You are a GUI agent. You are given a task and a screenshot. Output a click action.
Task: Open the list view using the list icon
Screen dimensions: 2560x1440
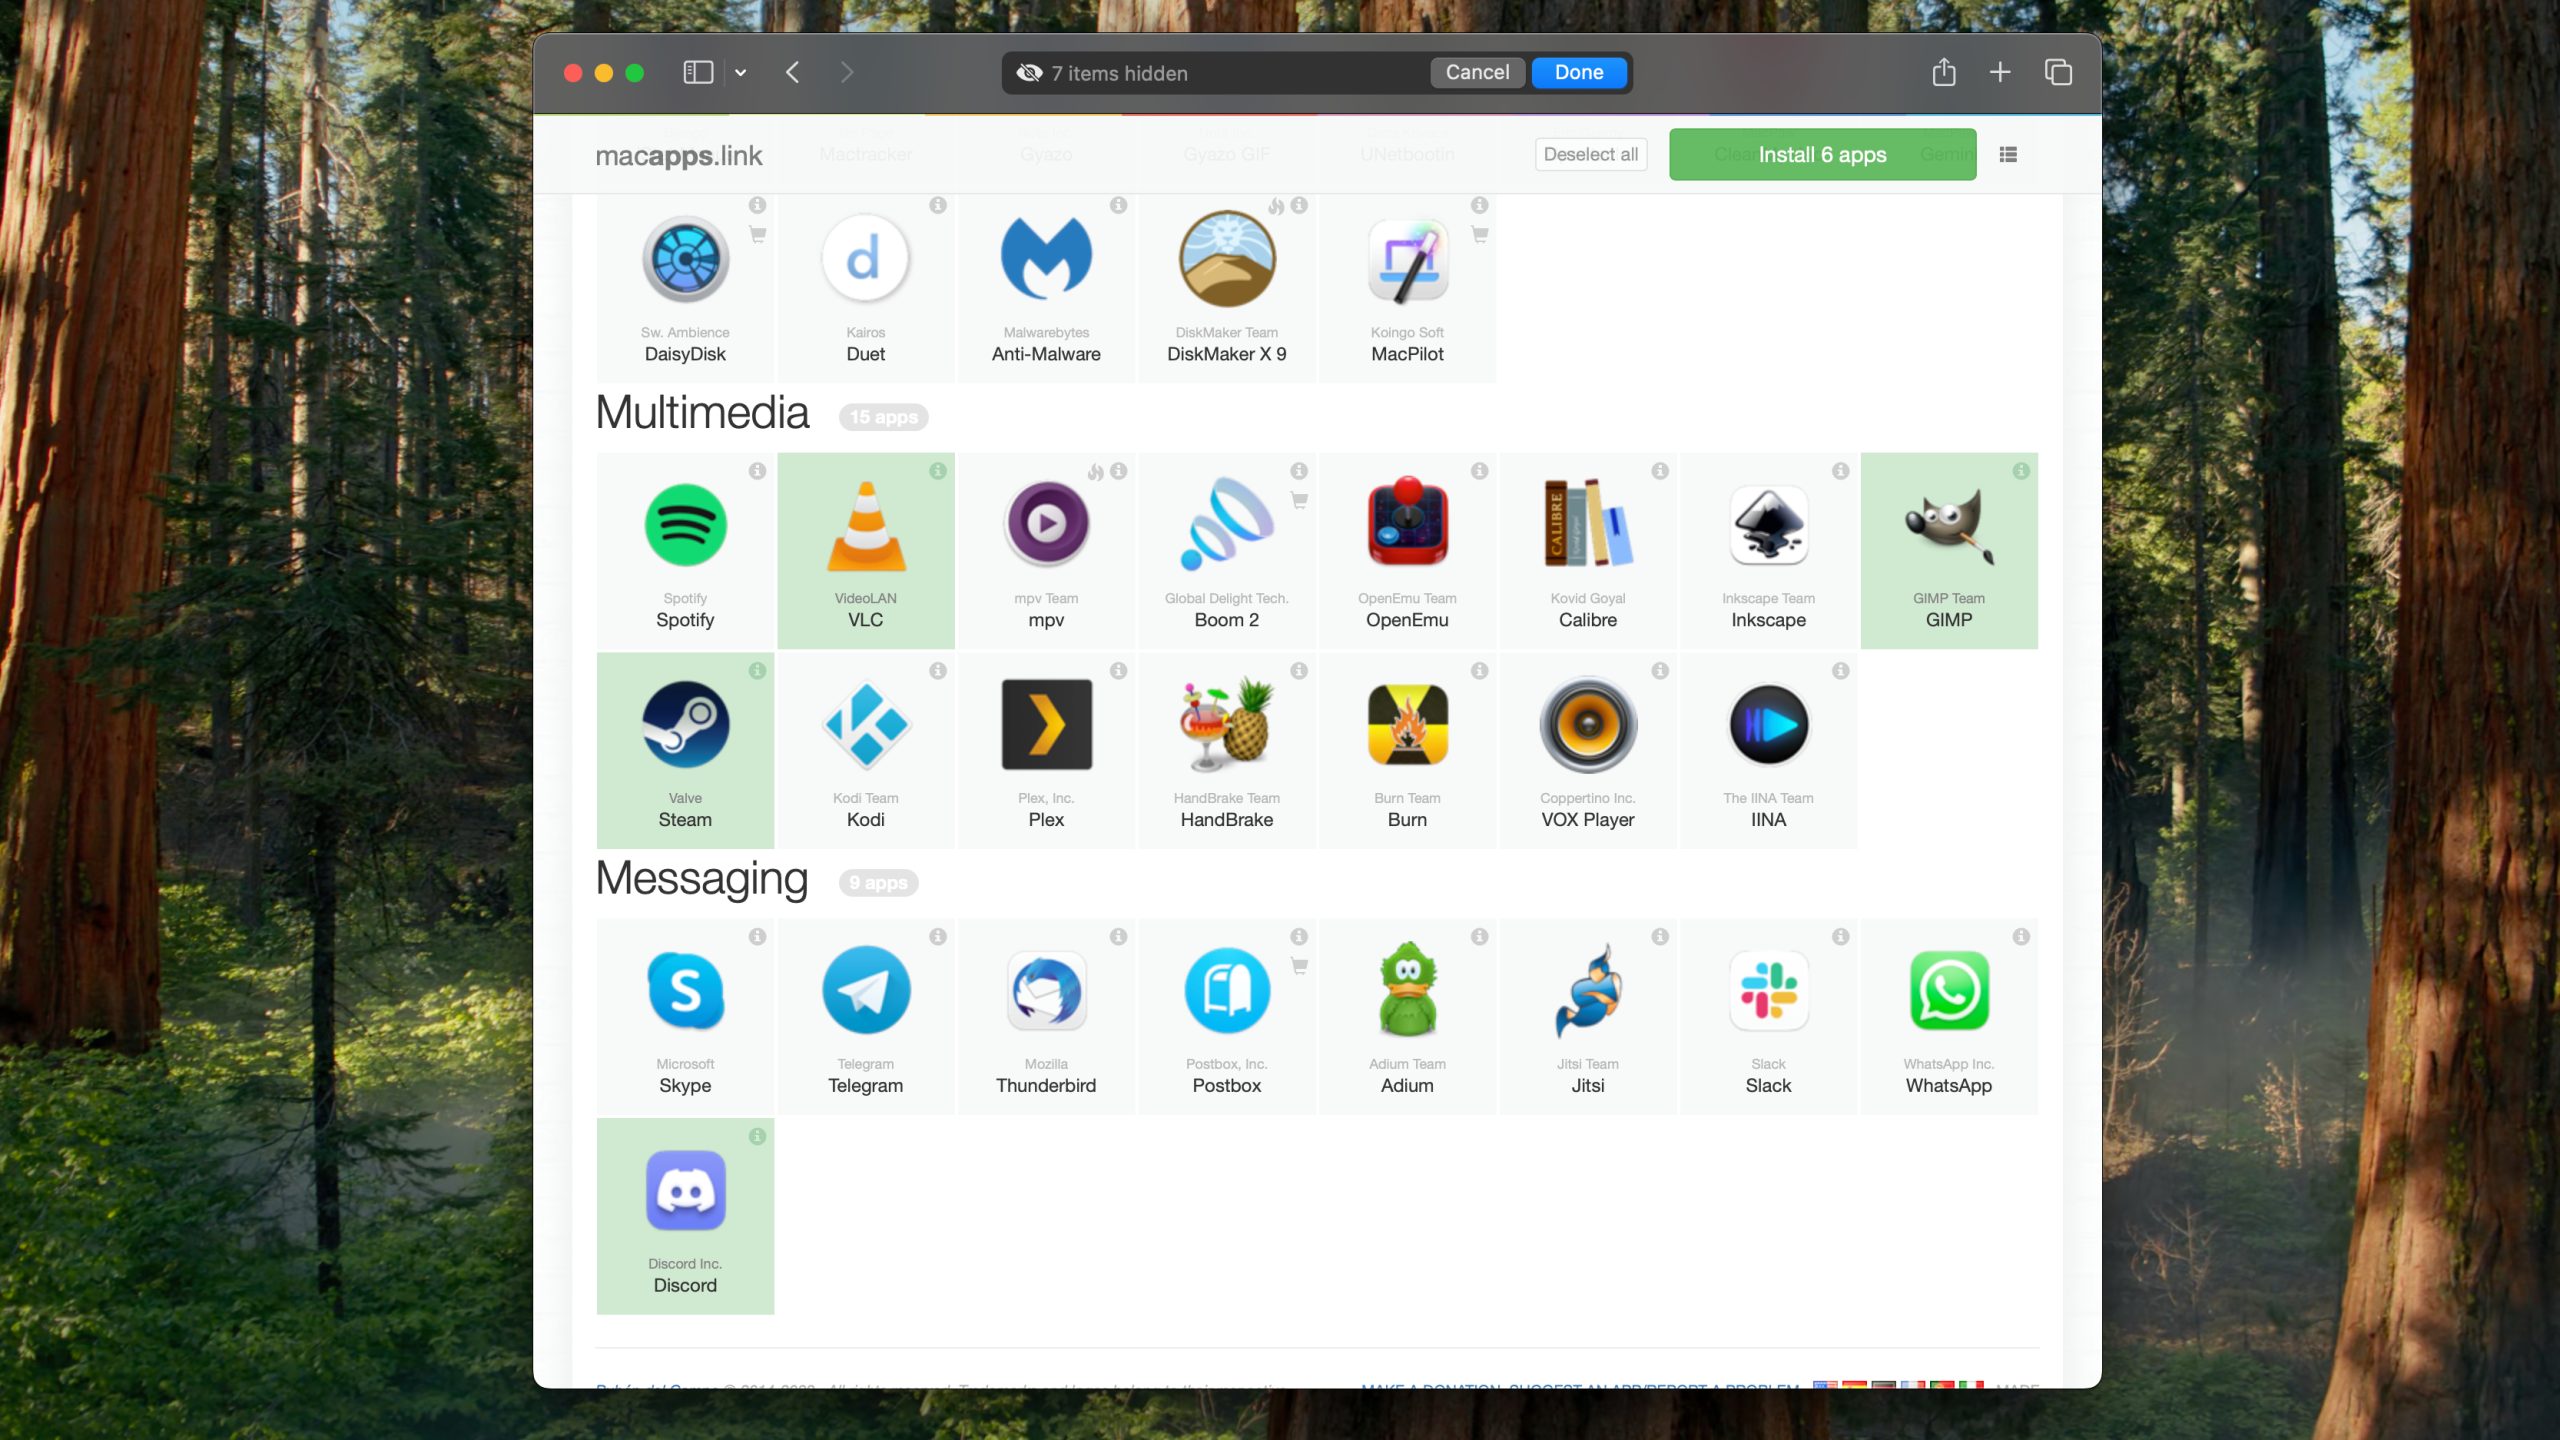point(2008,154)
